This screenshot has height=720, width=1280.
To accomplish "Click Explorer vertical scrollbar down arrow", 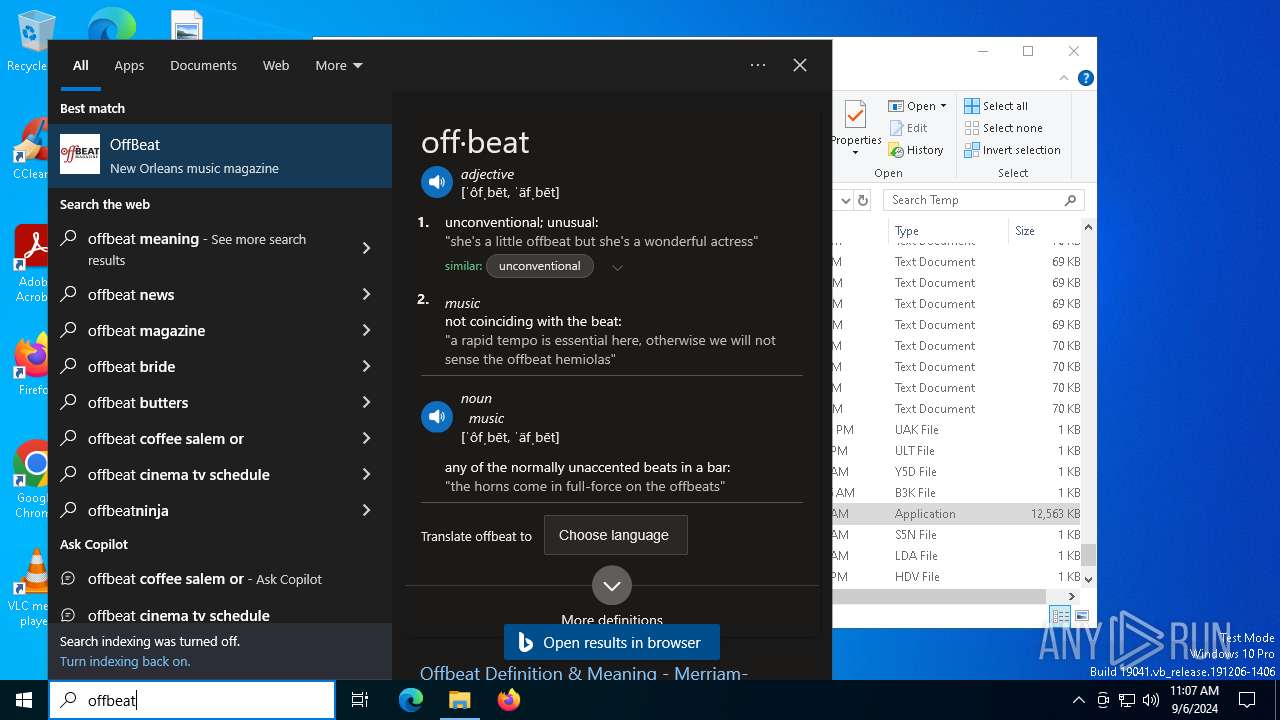I will click(x=1089, y=579).
